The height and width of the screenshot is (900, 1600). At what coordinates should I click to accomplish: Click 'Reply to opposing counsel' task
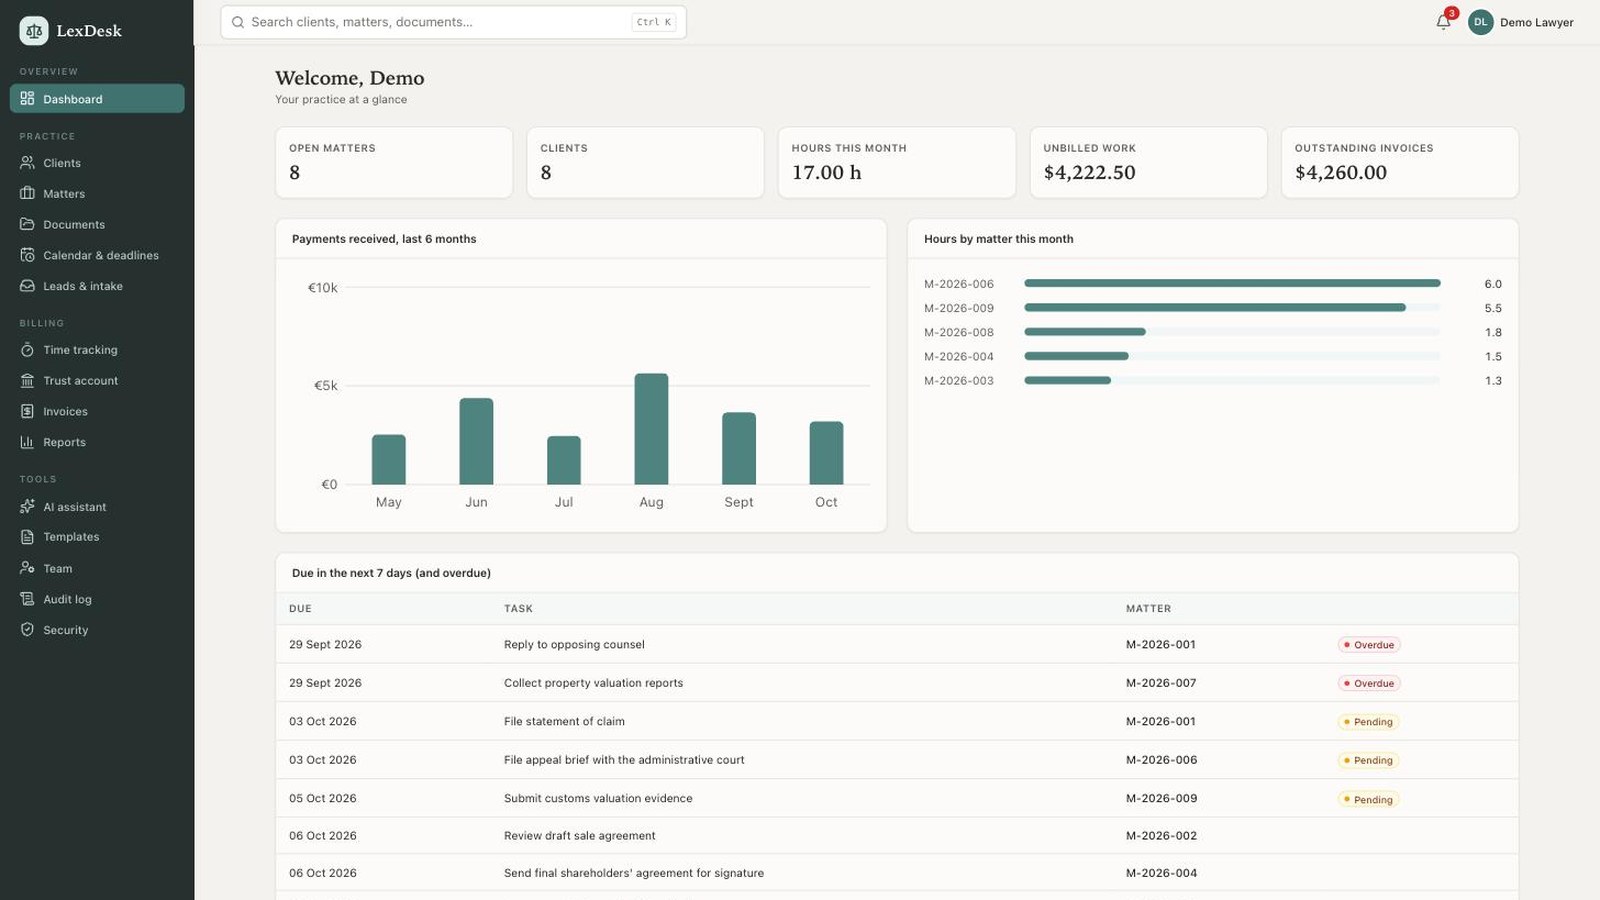tap(574, 645)
